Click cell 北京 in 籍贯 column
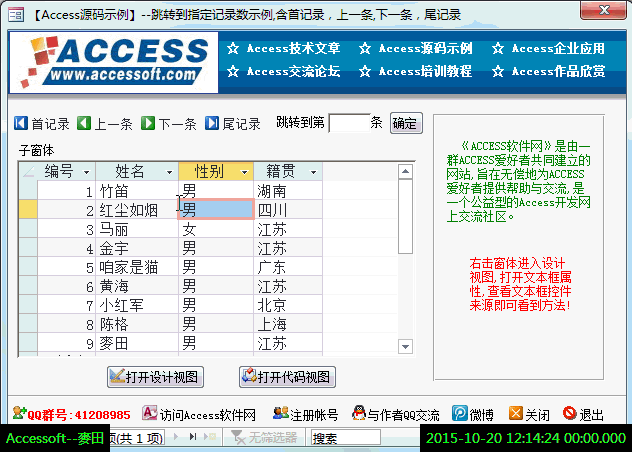This screenshot has width=632, height=452. pos(288,305)
